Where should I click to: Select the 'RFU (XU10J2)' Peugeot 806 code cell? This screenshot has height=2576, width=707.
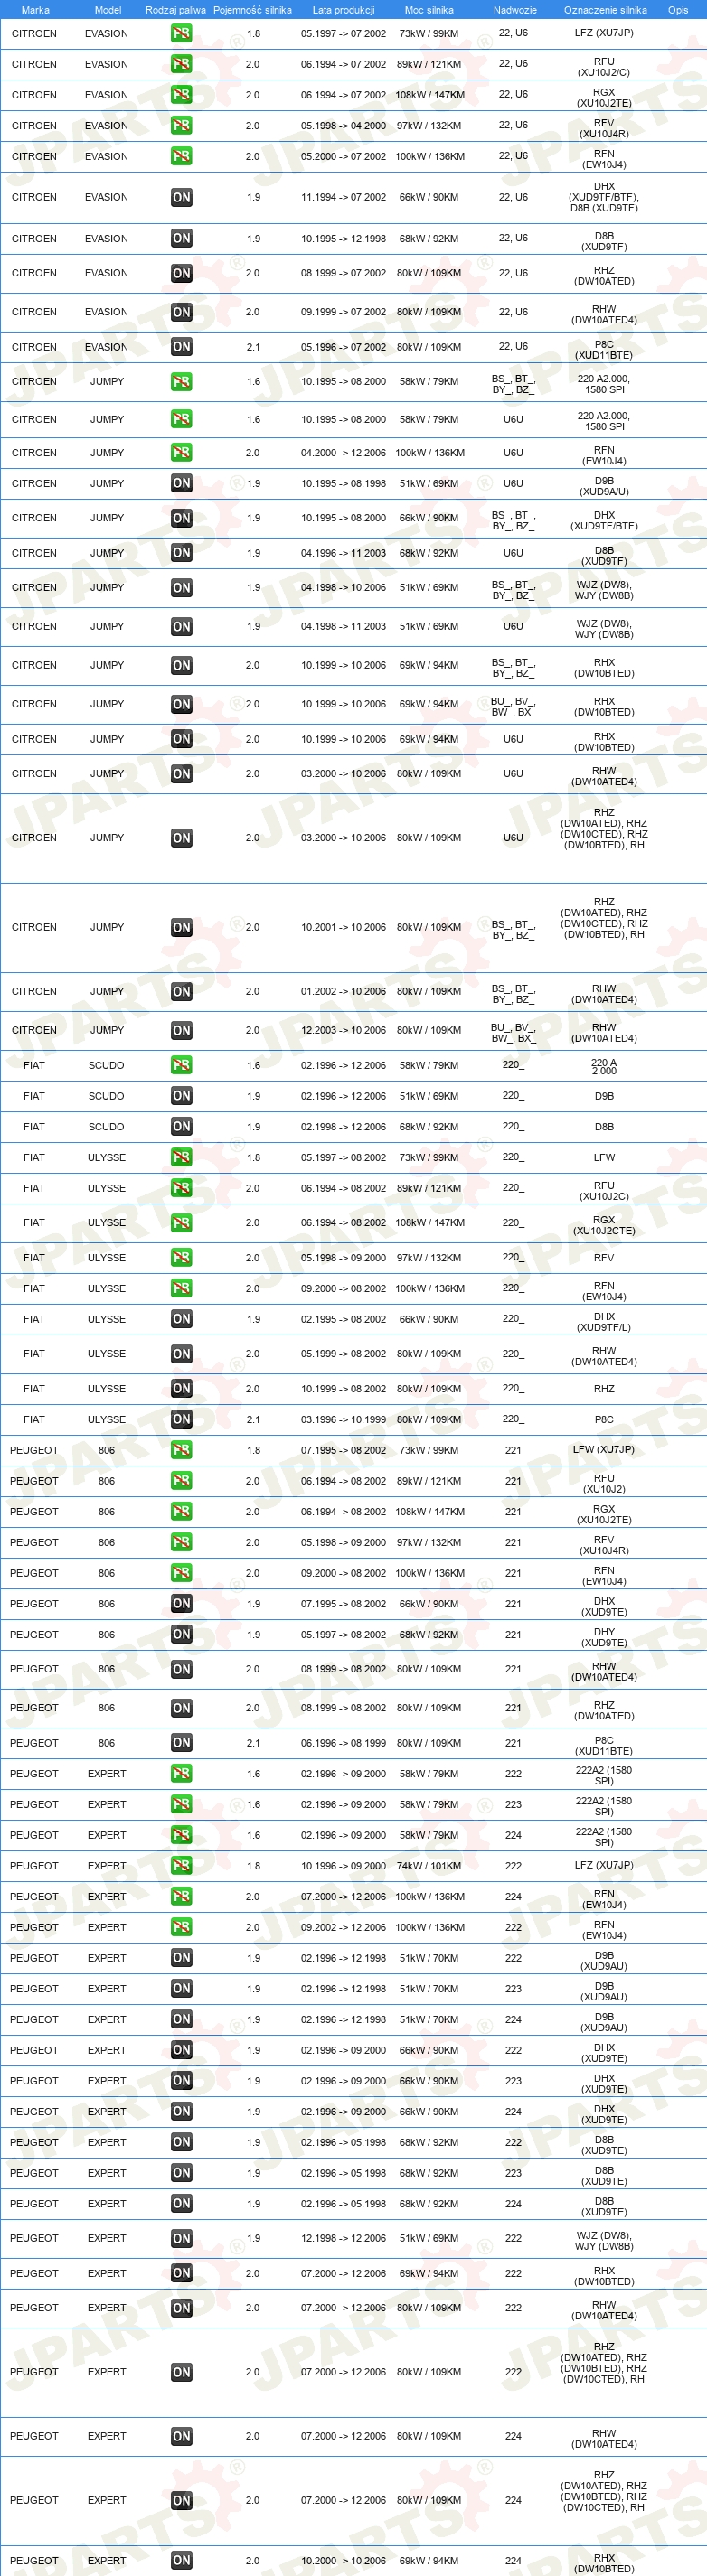pos(604,1484)
